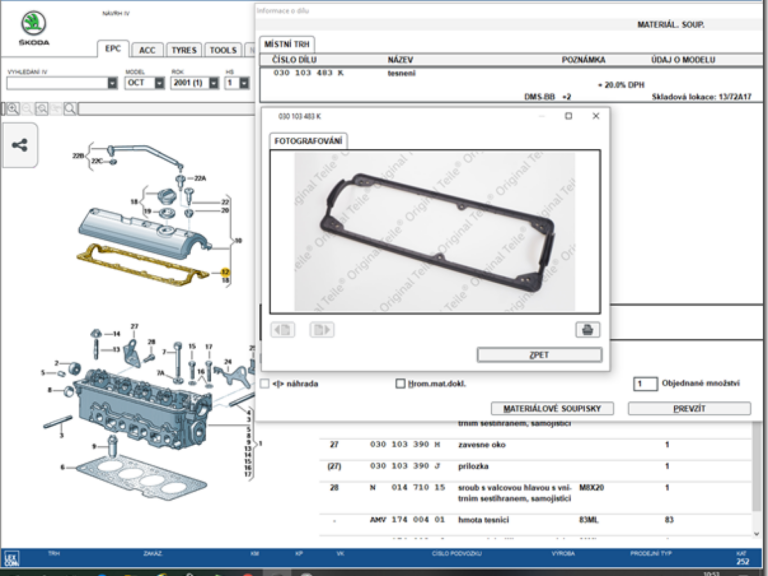Go to the previous photo page

point(282,330)
